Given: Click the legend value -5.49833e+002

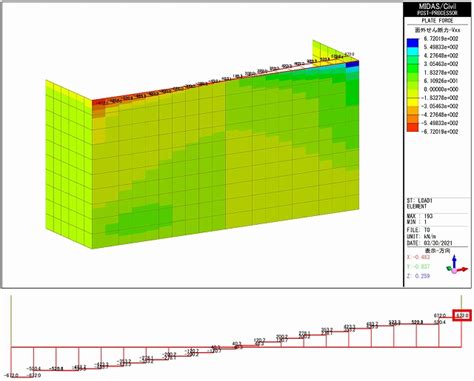Looking at the screenshot, I should 439,123.
